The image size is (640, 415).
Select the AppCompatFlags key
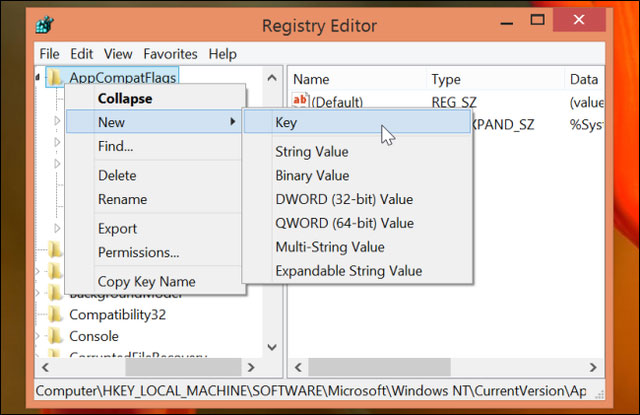(122, 78)
